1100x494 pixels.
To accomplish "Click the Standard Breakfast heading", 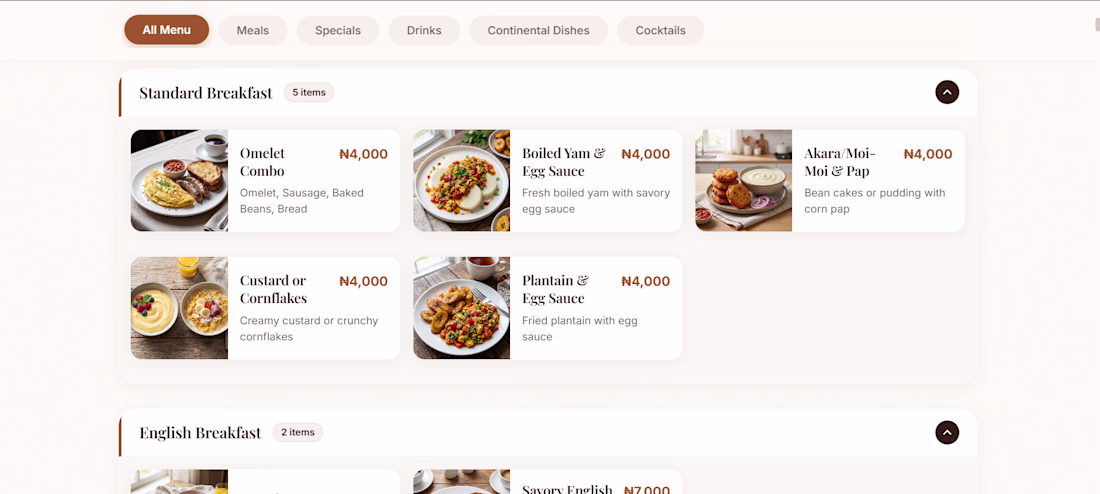I will coord(205,93).
